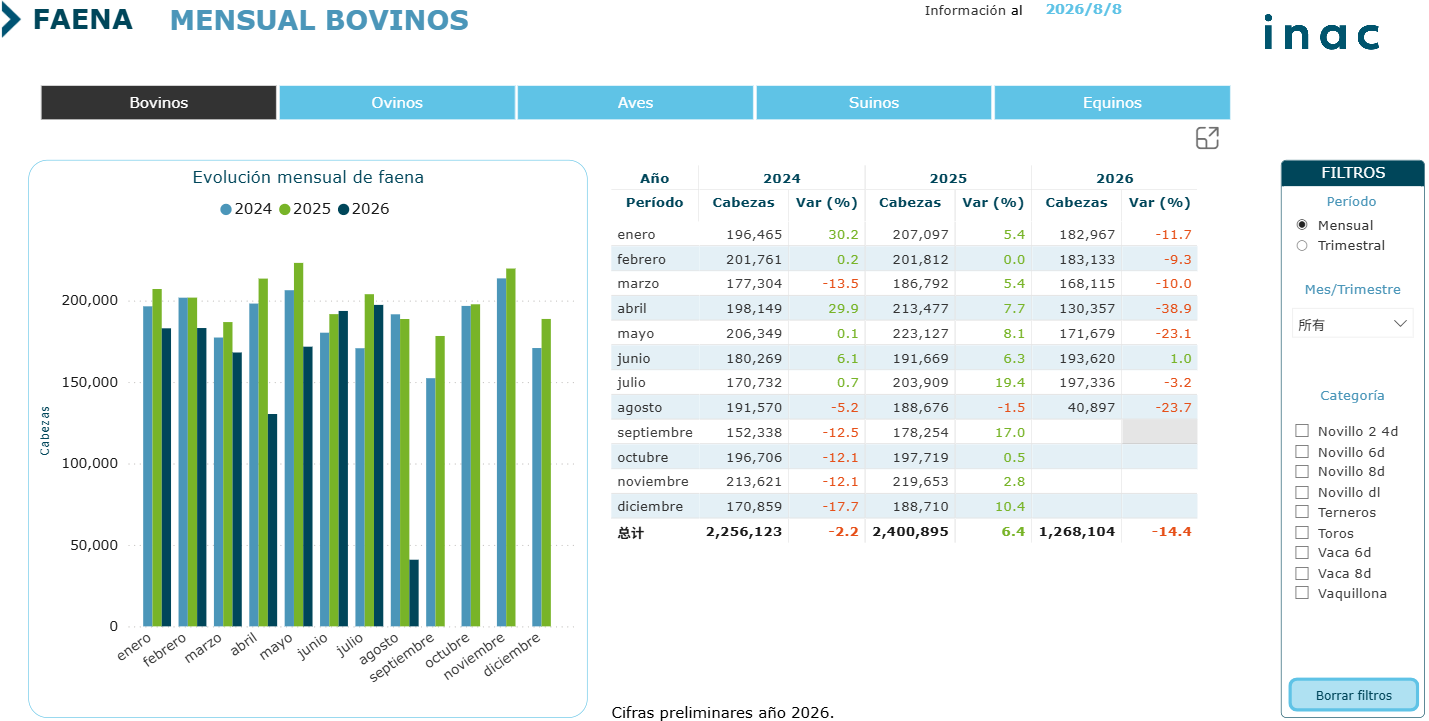Click the Año header cell
The width and height of the screenshot is (1429, 721).
point(654,178)
